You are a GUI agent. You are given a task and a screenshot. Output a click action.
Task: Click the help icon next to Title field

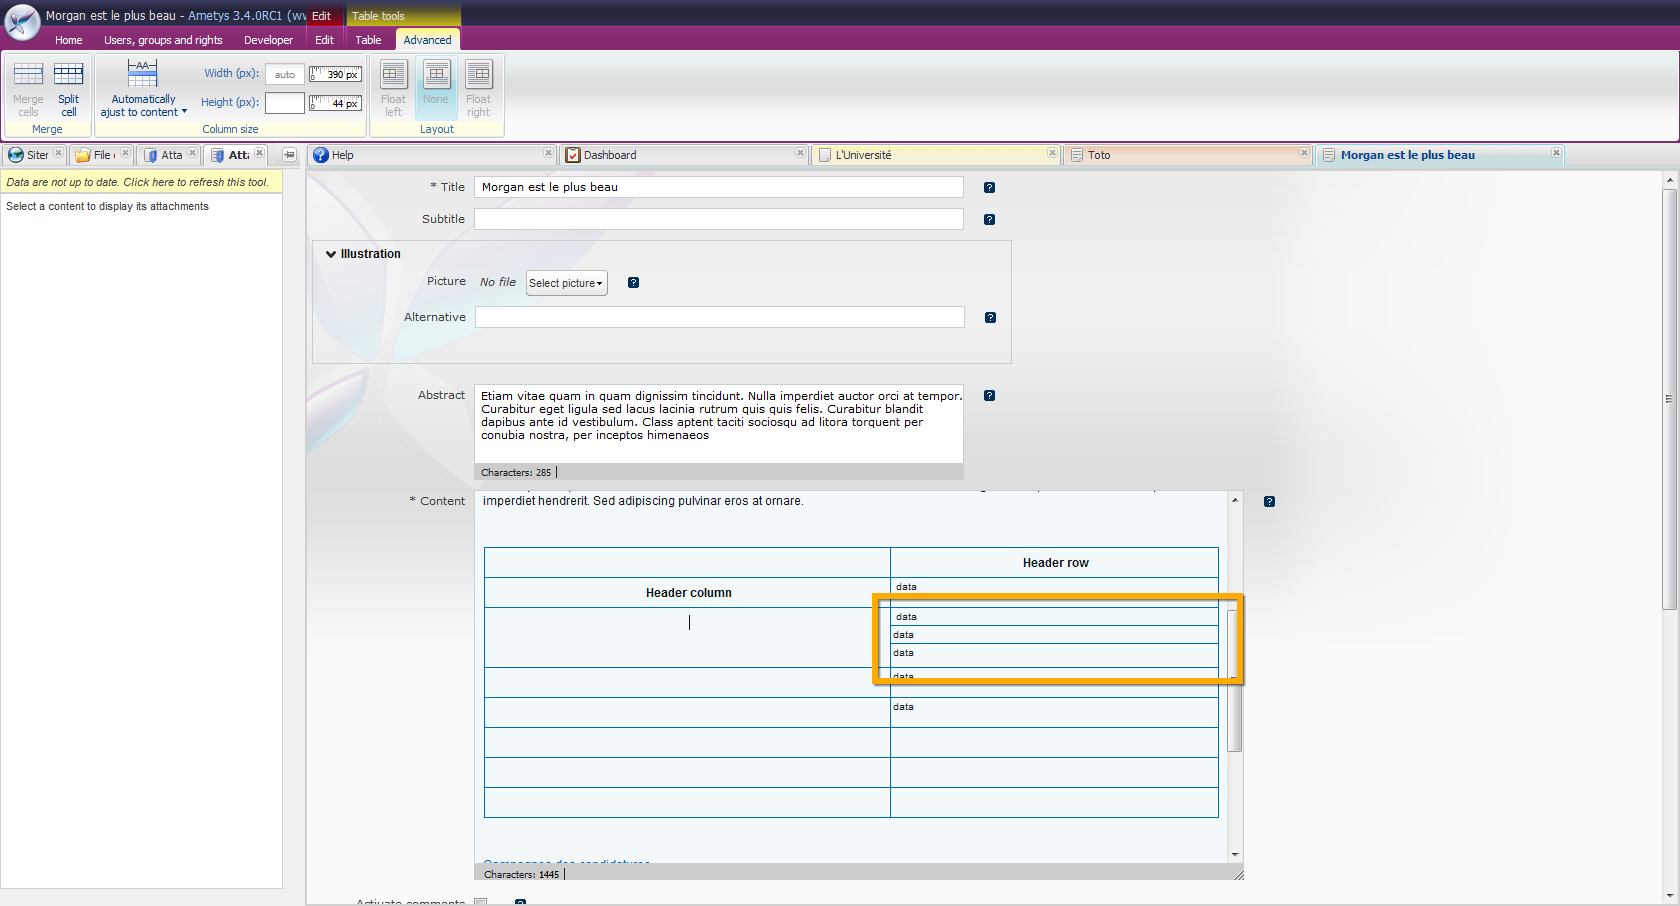click(x=989, y=188)
